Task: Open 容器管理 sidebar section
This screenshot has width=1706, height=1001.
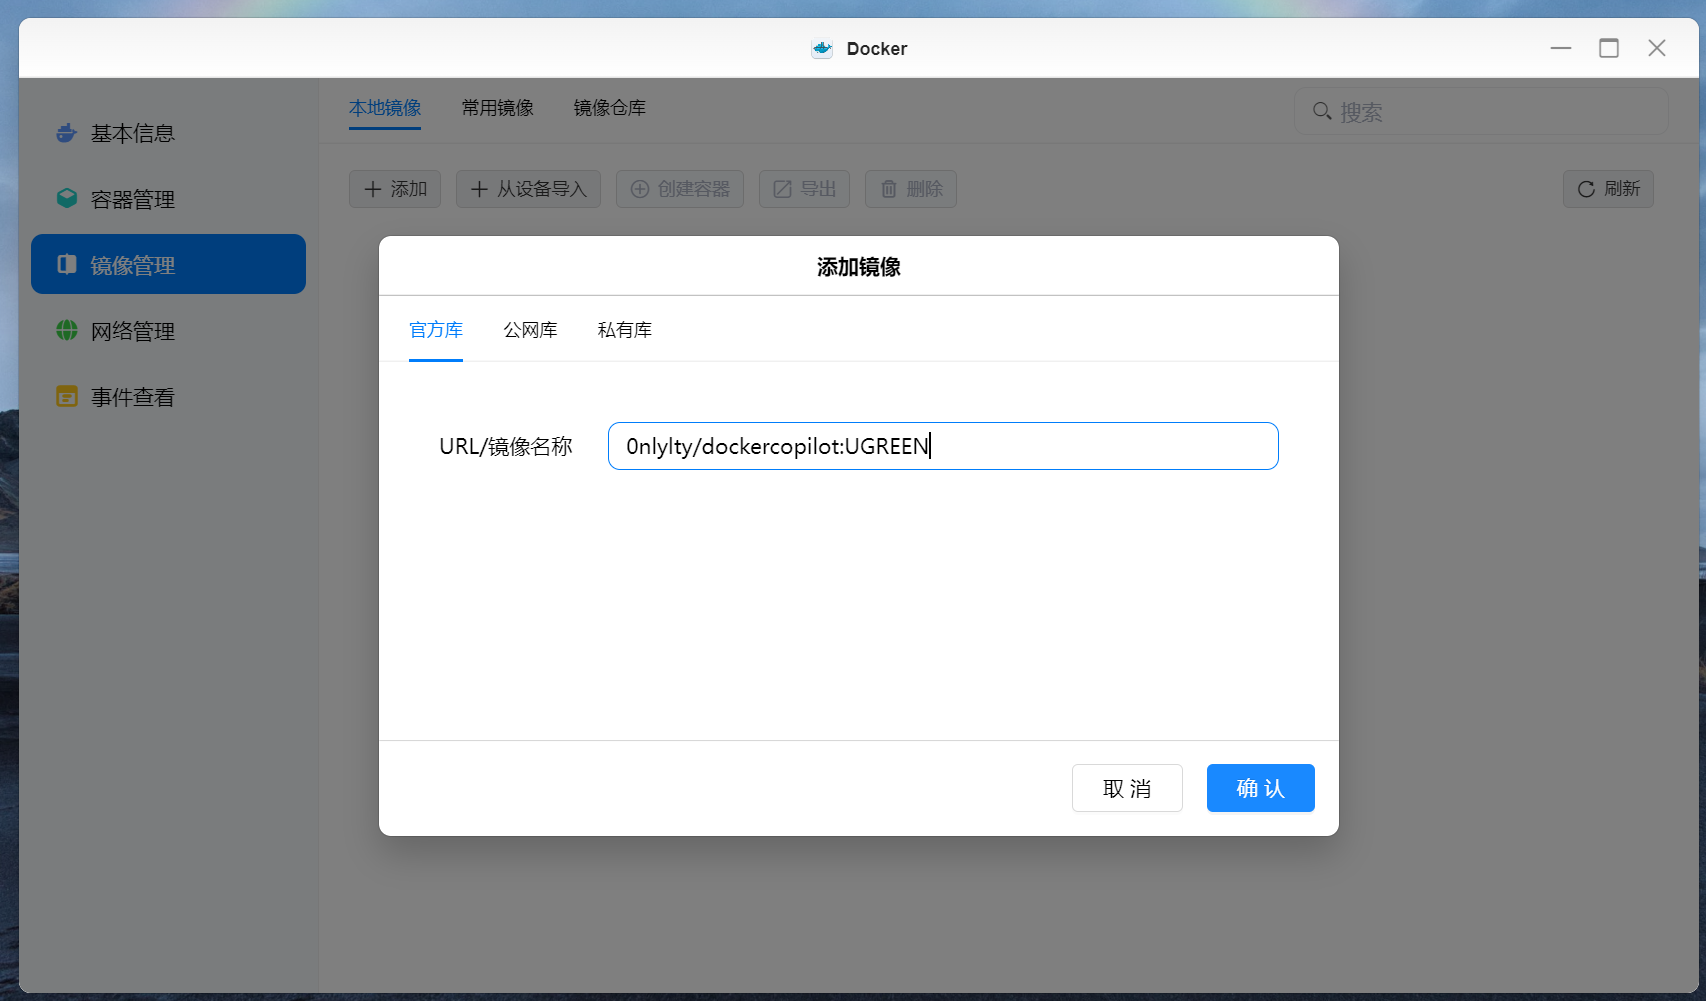Action: coord(168,199)
